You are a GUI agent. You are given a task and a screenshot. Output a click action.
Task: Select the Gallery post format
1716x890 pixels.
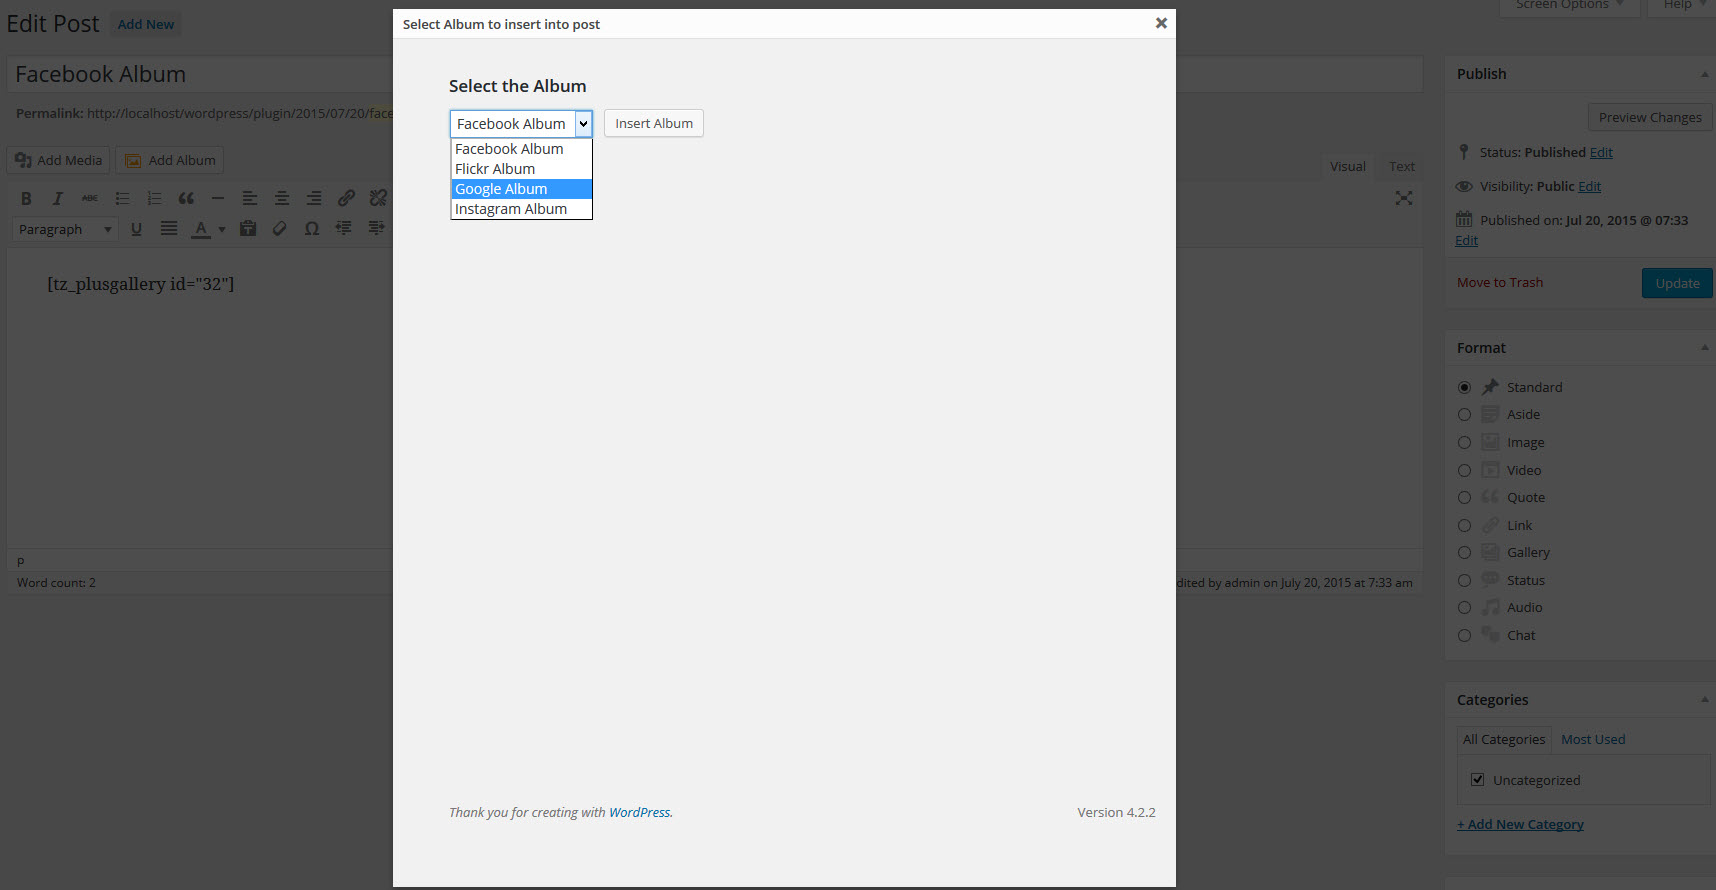click(1464, 552)
